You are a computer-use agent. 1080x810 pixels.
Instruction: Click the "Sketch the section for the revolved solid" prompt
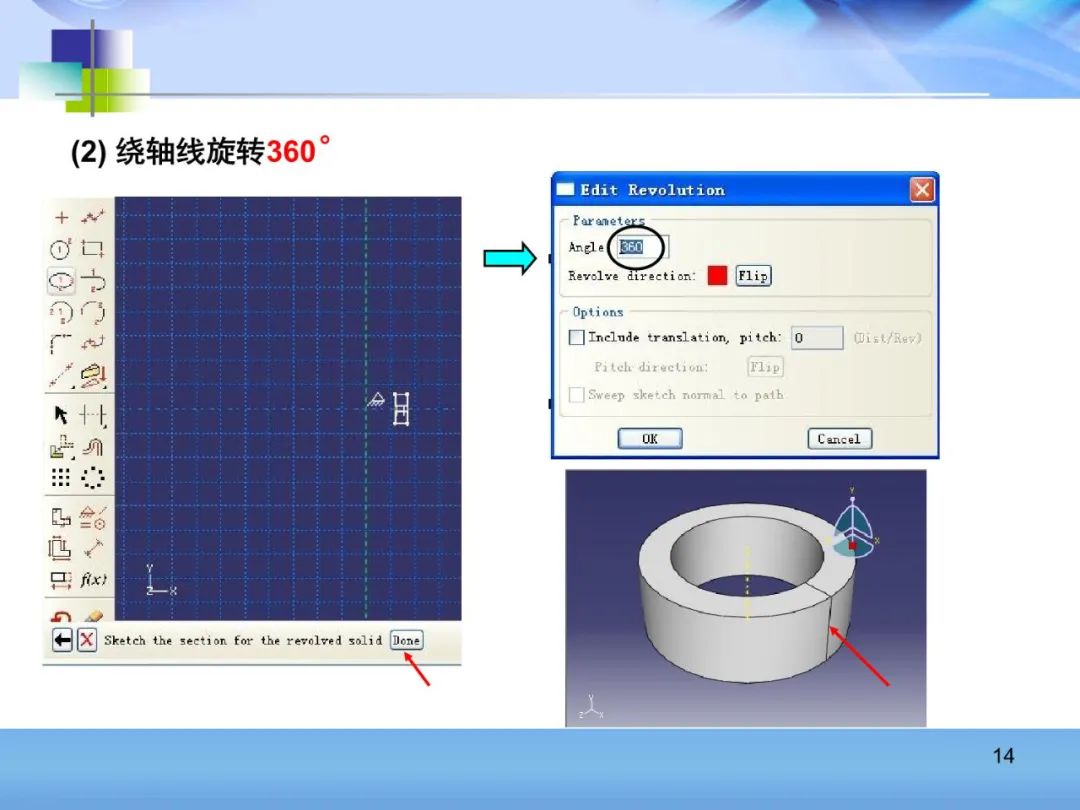[x=243, y=641]
